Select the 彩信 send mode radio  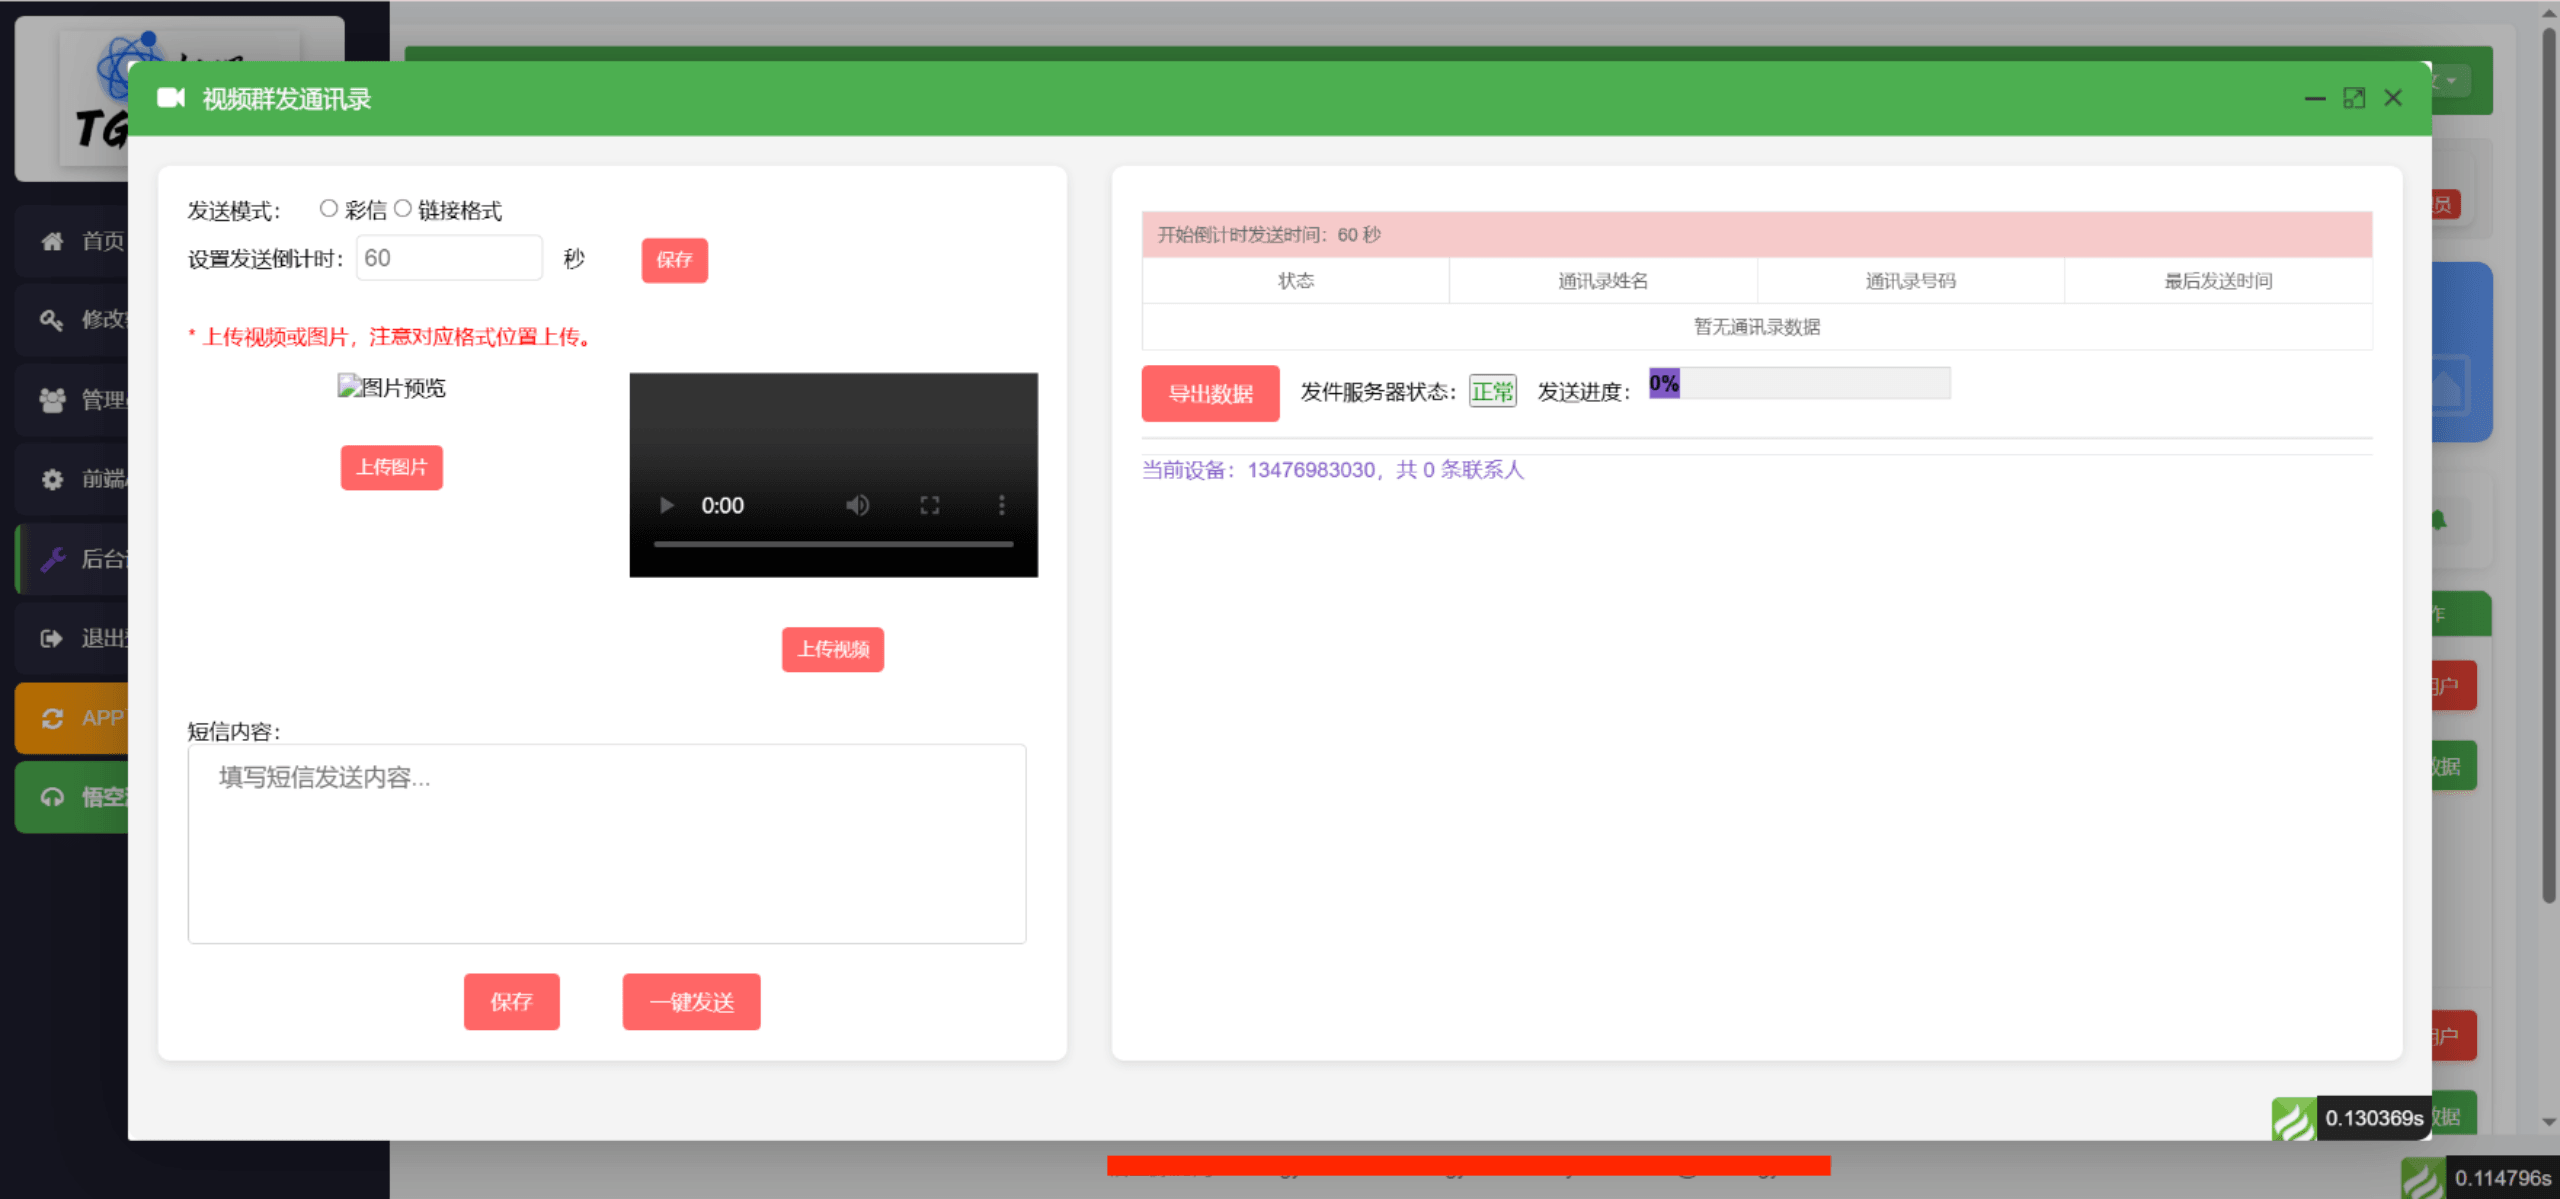tap(328, 209)
